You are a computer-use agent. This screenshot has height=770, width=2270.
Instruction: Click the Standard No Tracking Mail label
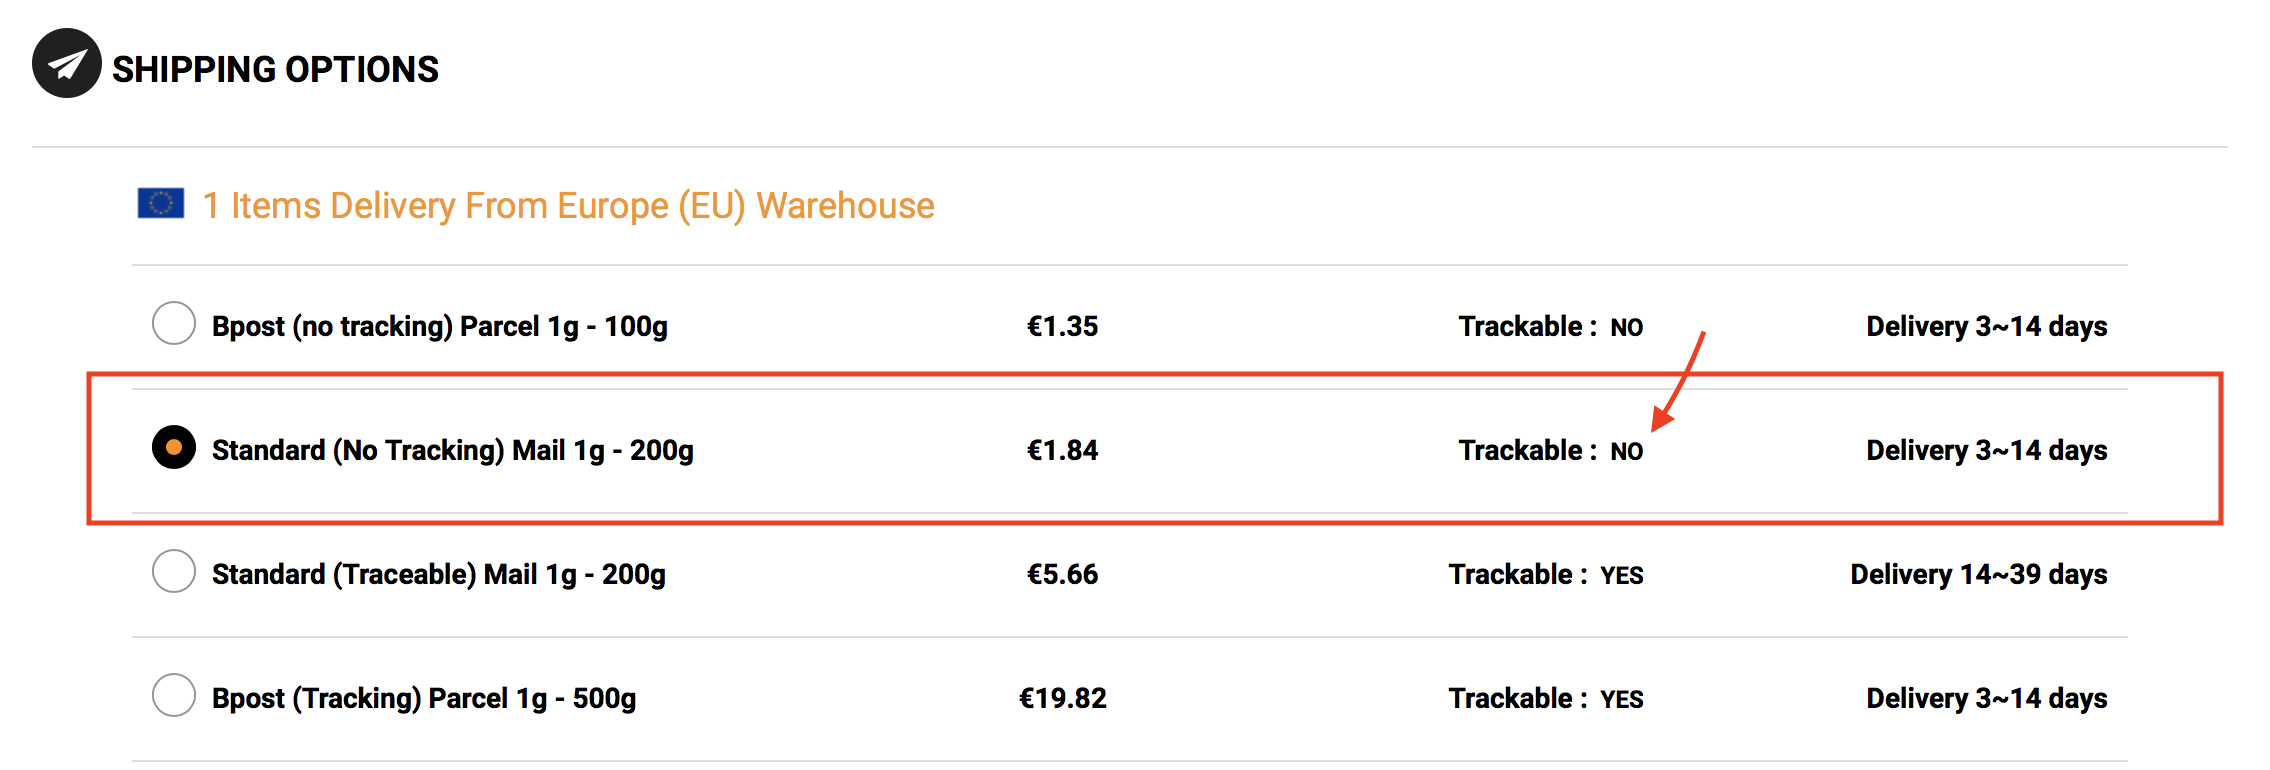point(453,451)
